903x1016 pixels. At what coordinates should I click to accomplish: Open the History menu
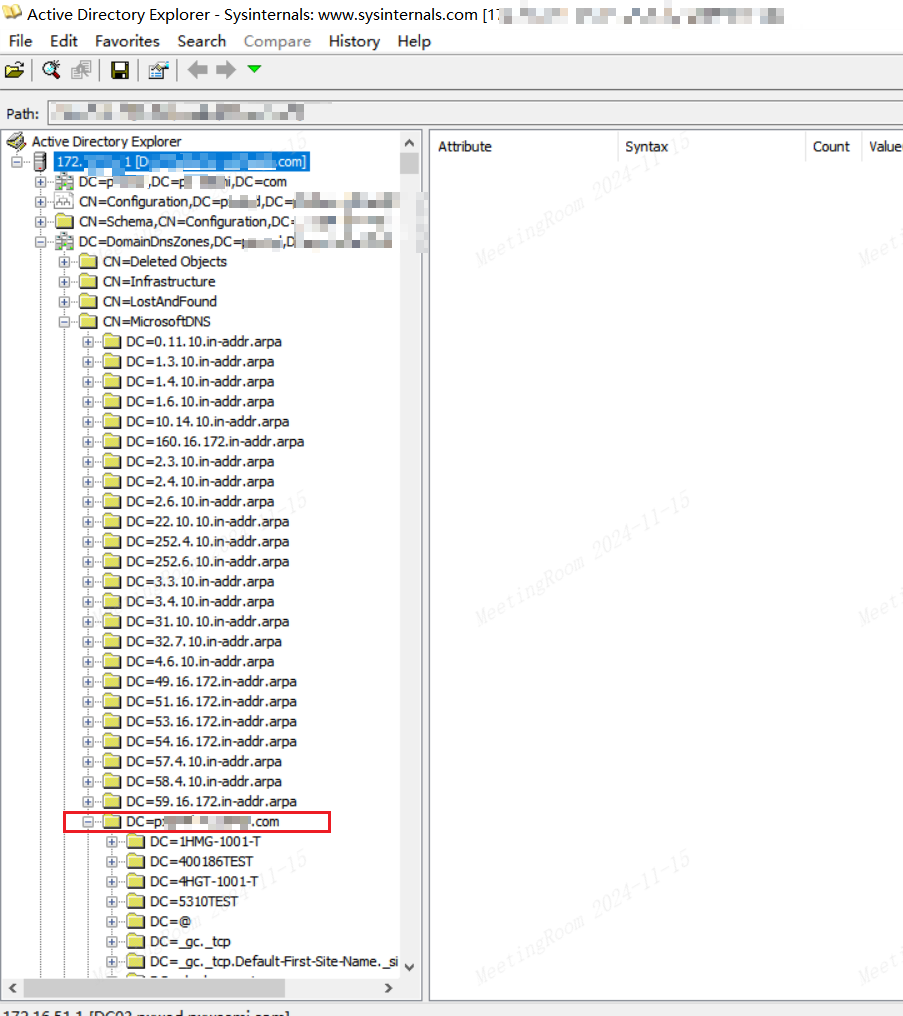coord(354,41)
